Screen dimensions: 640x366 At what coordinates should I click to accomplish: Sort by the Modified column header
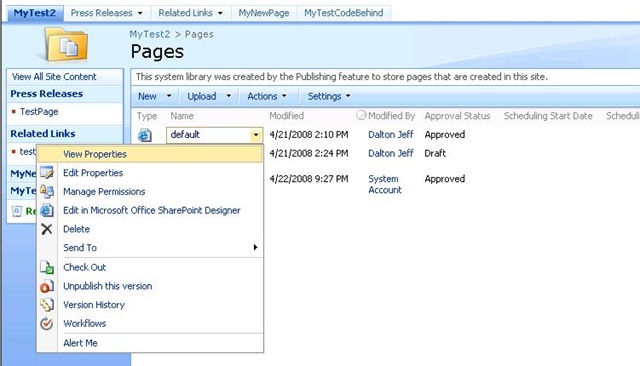[x=287, y=116]
